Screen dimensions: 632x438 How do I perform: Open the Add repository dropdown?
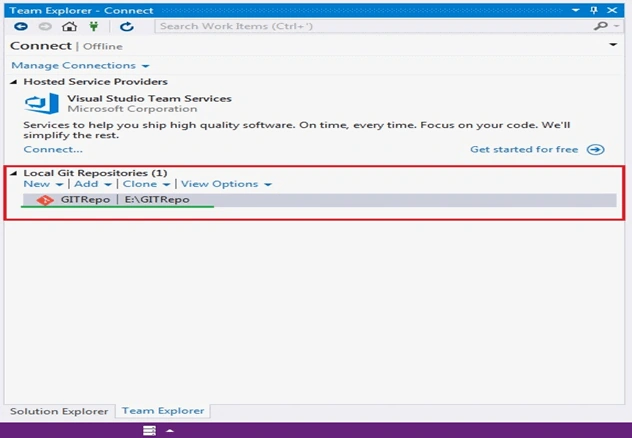[x=93, y=184]
